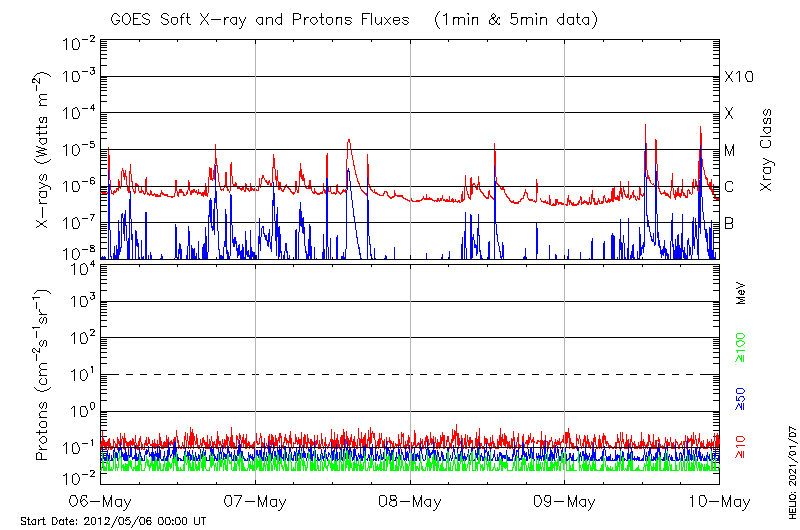Click the green ≥100 MeV legend label

(741, 345)
